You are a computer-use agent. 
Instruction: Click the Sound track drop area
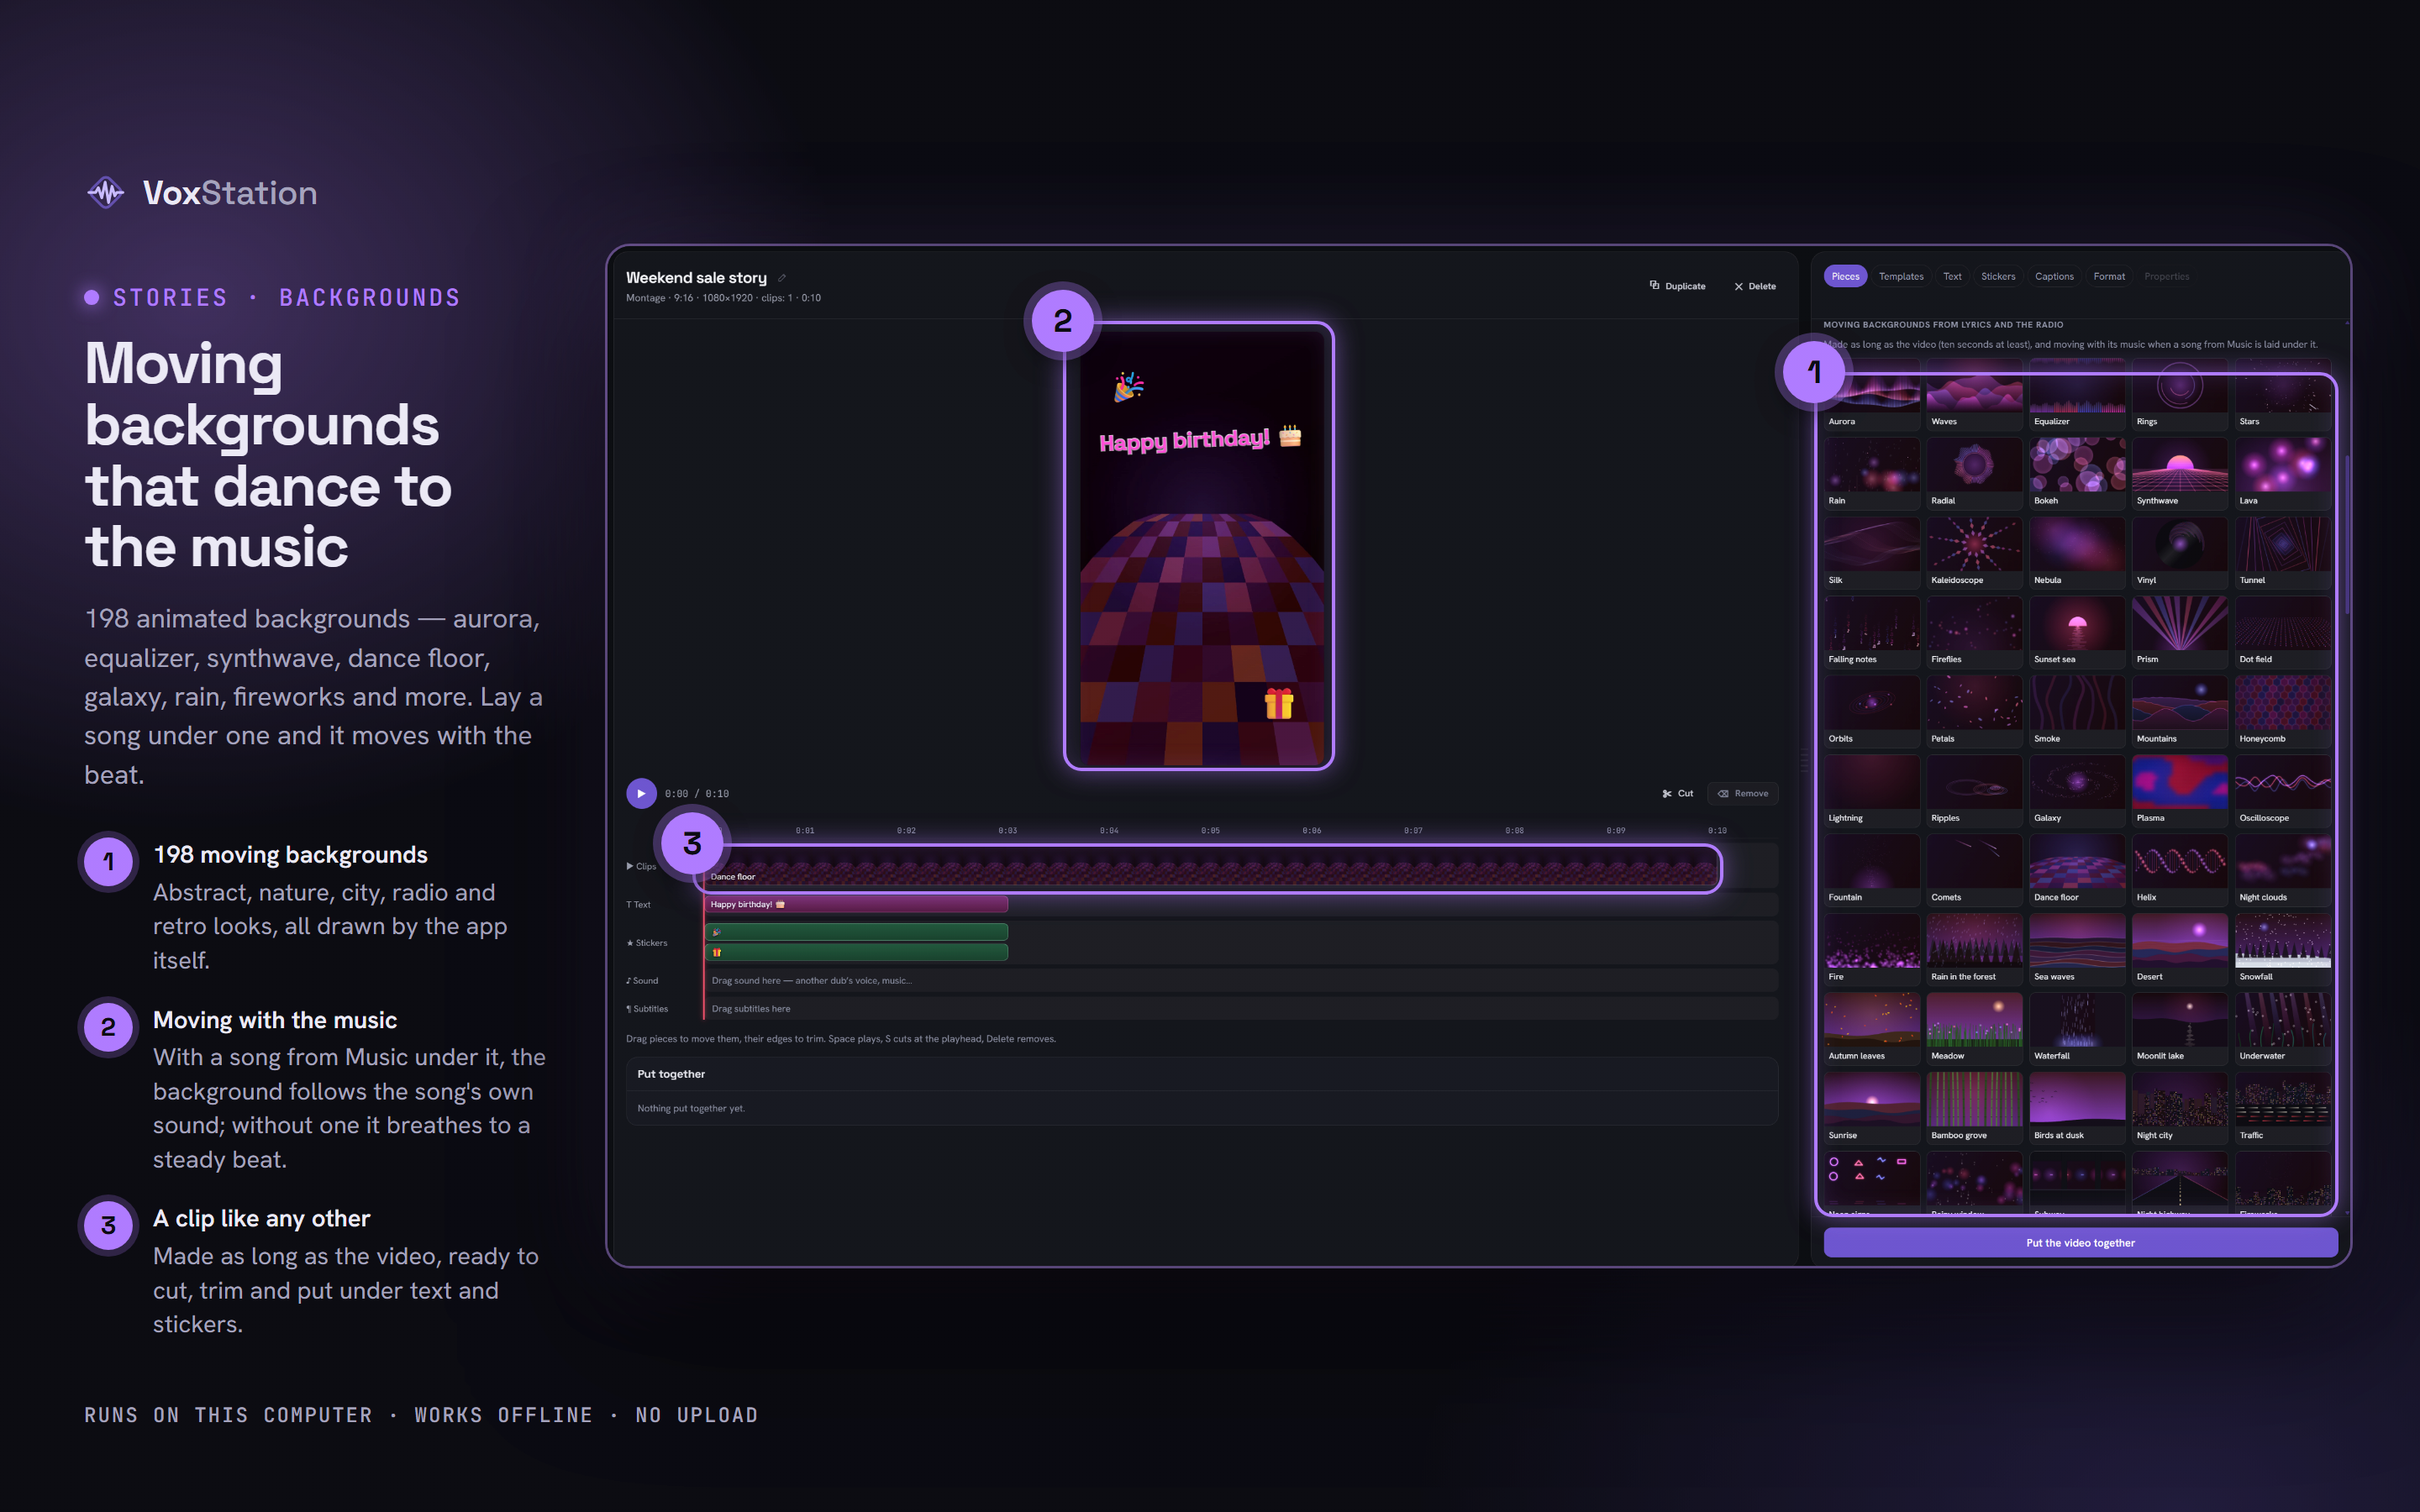click(x=1241, y=980)
